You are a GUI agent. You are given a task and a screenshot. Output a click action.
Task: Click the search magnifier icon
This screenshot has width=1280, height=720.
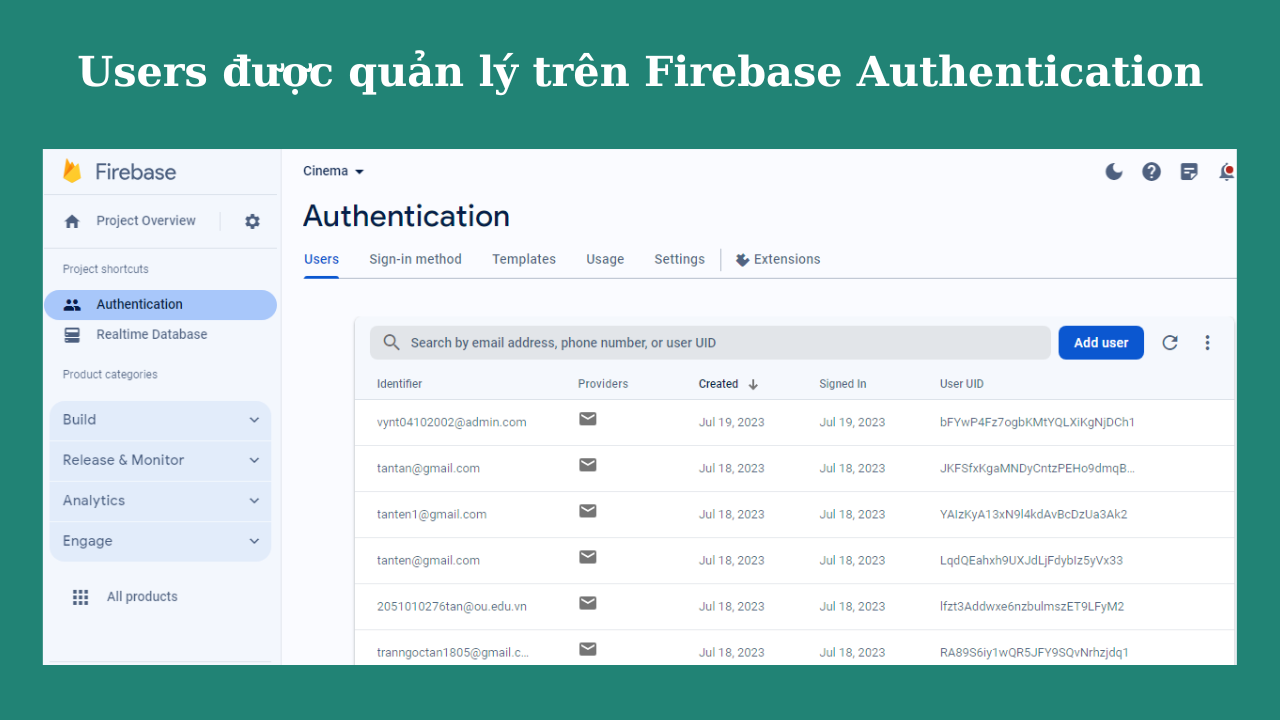(392, 343)
